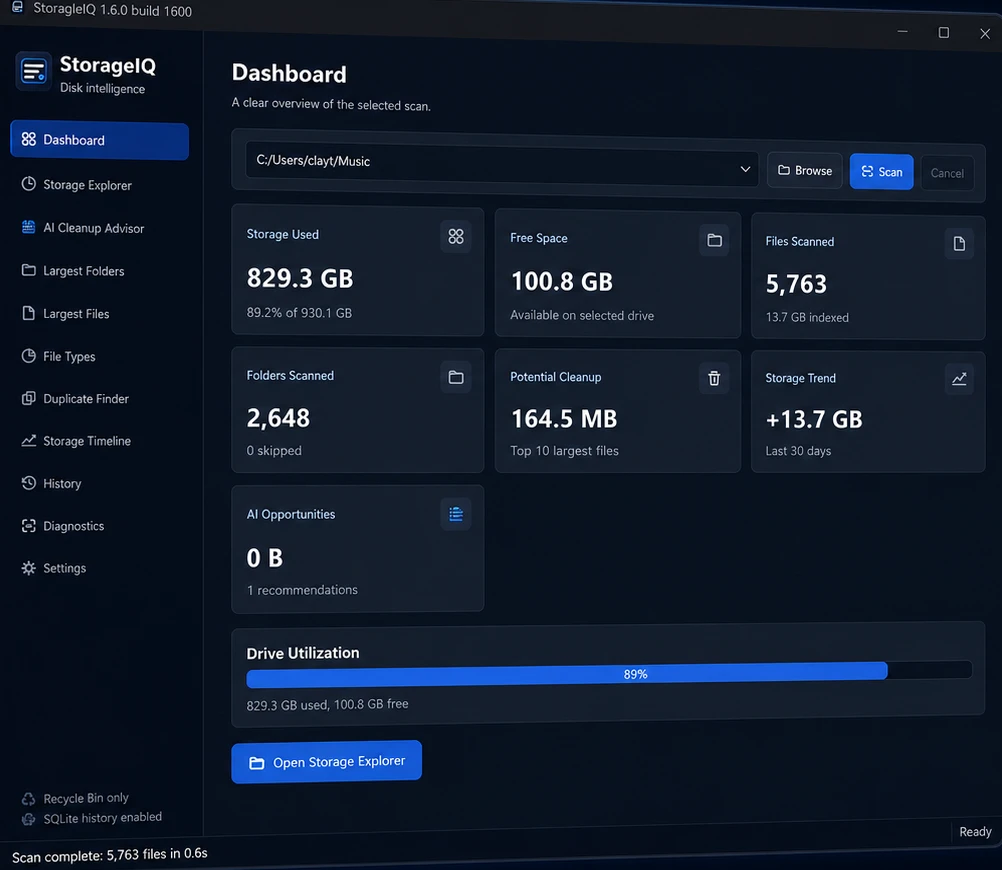Click the Largest Files document icon
Image resolution: width=1002 pixels, height=870 pixels.
[x=29, y=313]
